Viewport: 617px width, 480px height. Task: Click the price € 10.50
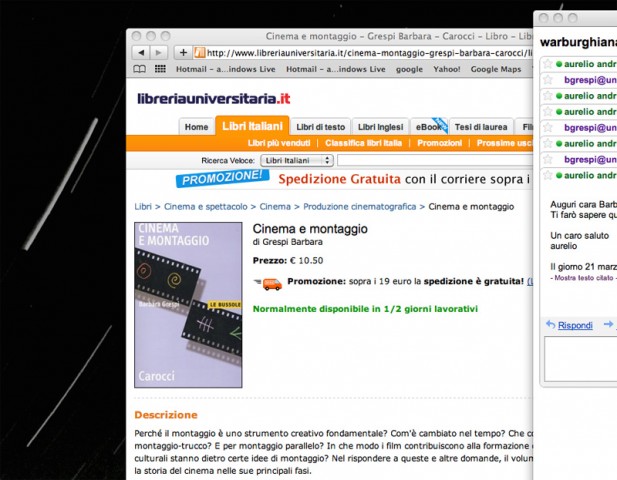pos(305,260)
